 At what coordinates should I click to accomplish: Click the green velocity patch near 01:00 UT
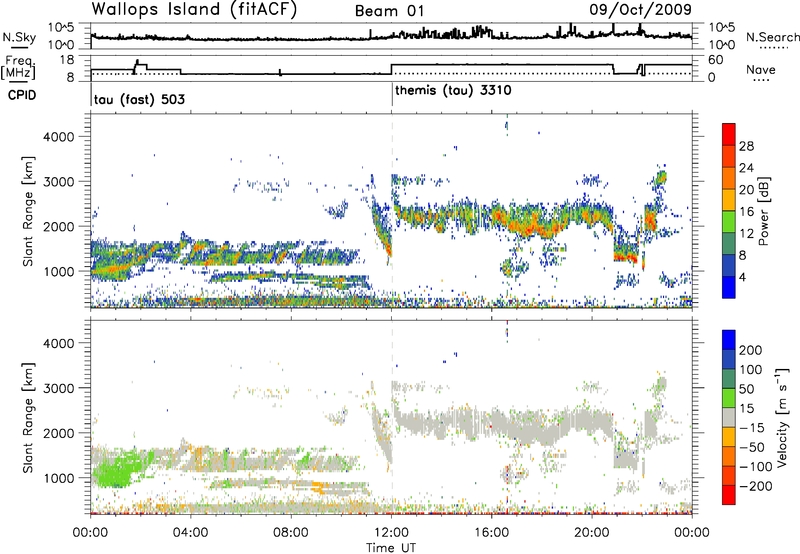click(x=115, y=472)
